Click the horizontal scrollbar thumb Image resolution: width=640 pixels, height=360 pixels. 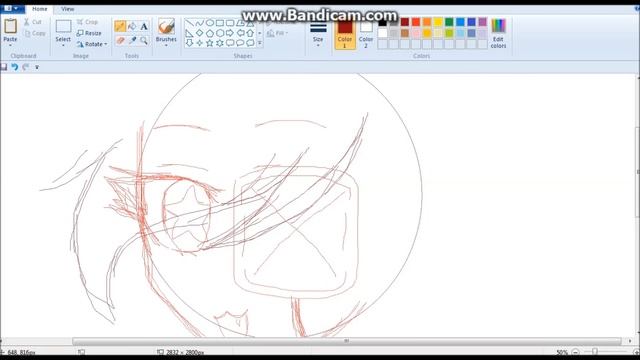click(x=347, y=341)
